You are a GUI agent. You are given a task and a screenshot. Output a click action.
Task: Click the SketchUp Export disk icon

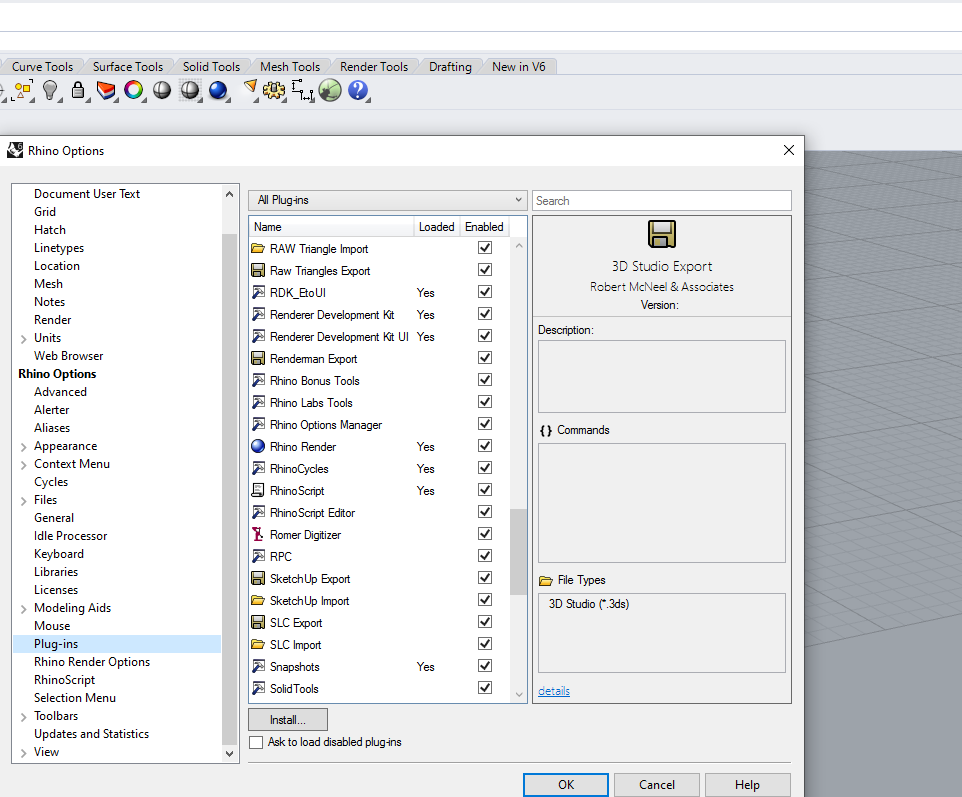click(x=258, y=579)
